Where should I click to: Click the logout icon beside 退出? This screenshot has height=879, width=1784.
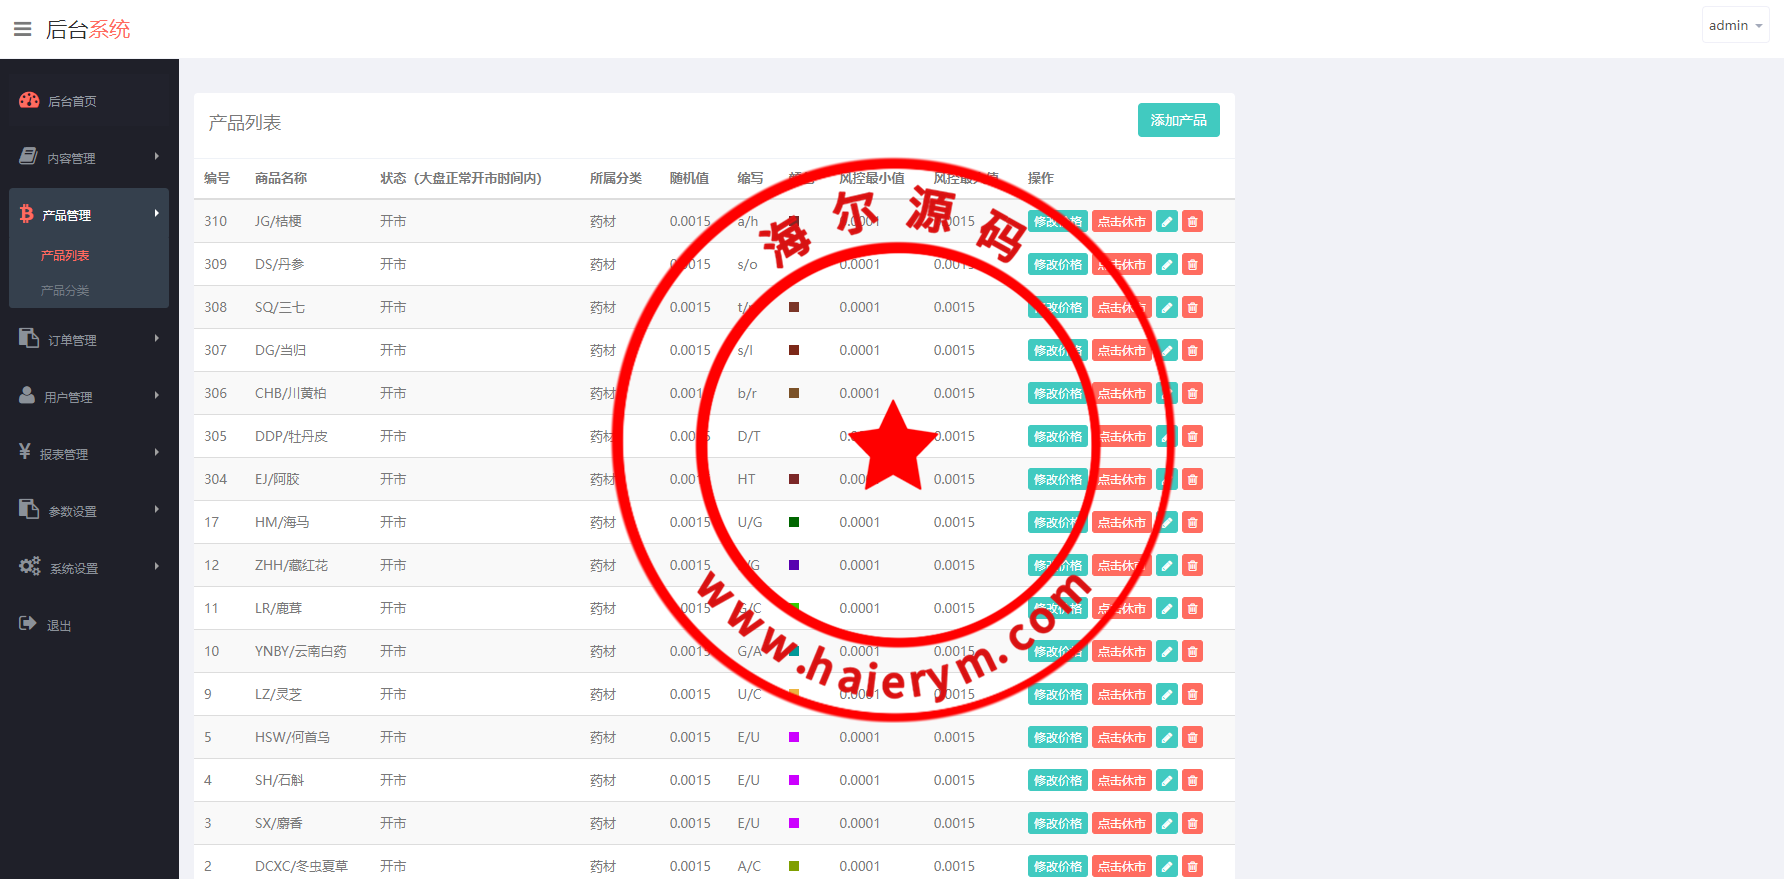[28, 624]
